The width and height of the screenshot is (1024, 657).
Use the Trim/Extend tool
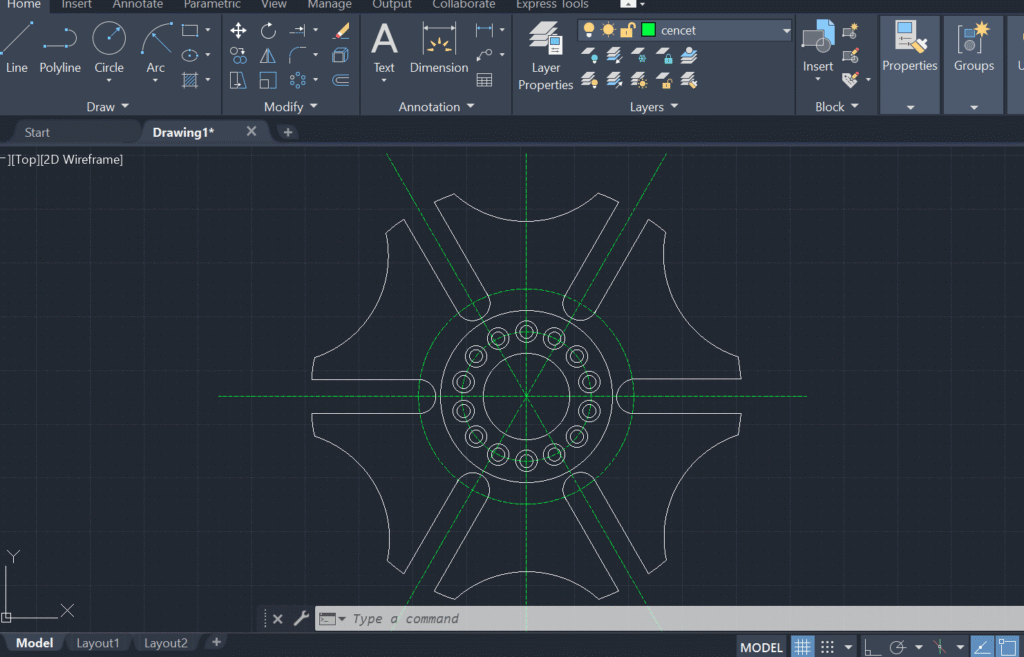298,30
